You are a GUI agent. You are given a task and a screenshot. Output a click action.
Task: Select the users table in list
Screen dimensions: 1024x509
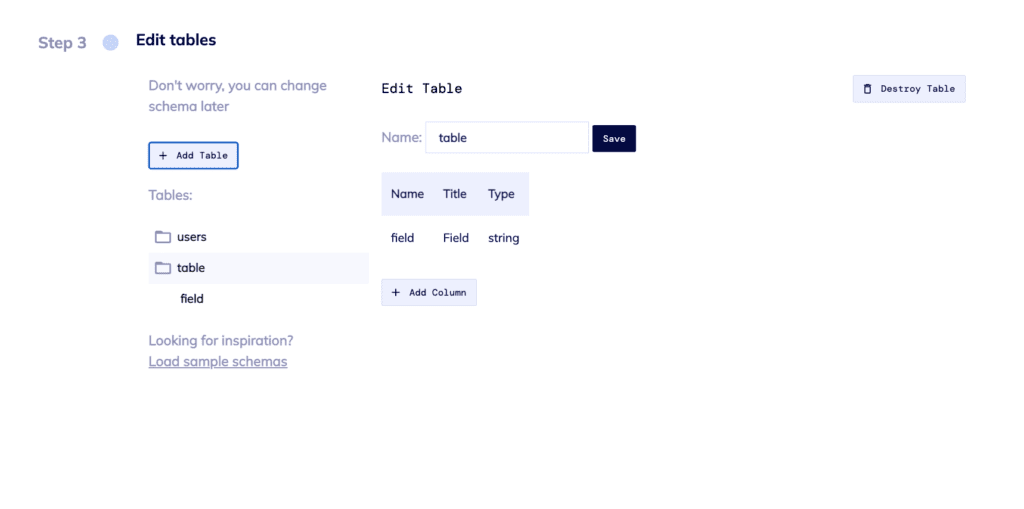pyautogui.click(x=259, y=237)
